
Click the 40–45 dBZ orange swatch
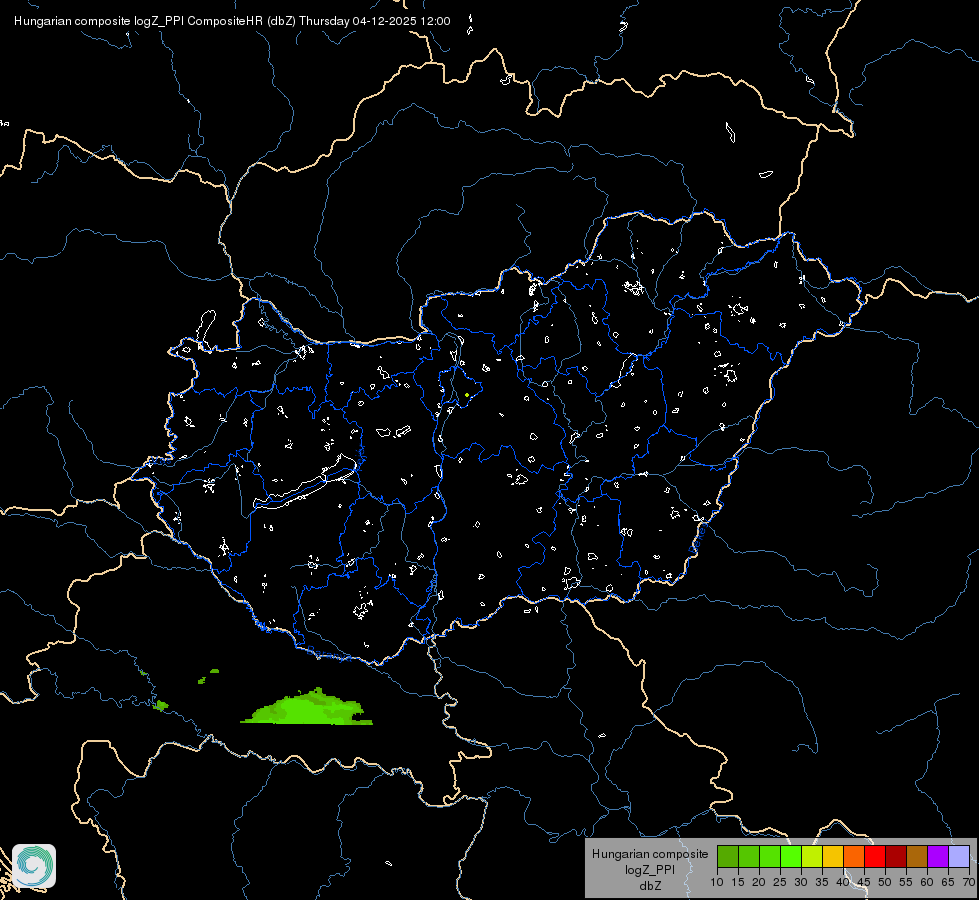point(854,856)
